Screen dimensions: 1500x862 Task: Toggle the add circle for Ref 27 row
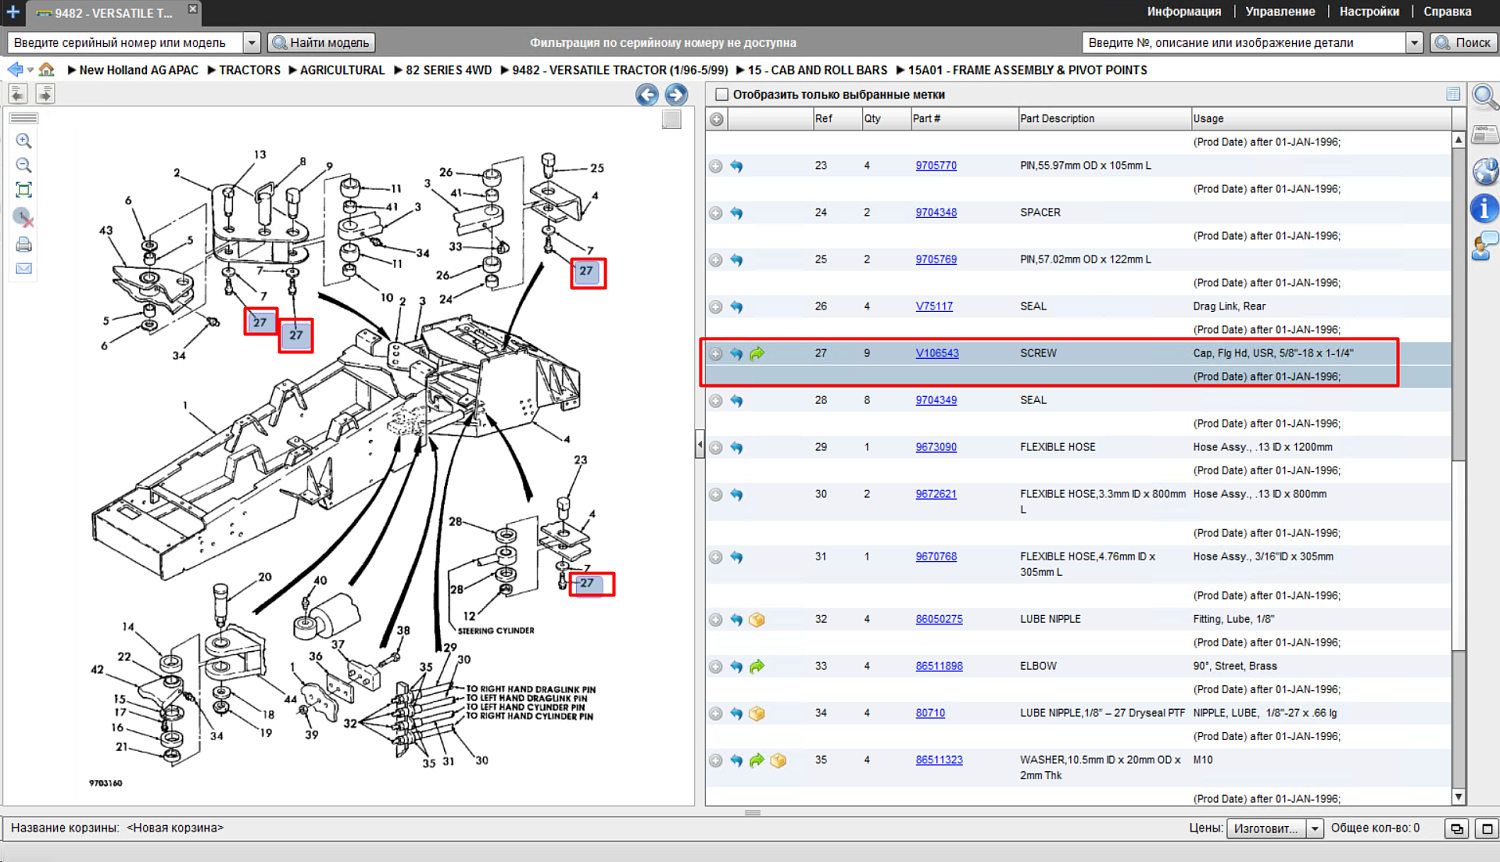click(x=716, y=354)
